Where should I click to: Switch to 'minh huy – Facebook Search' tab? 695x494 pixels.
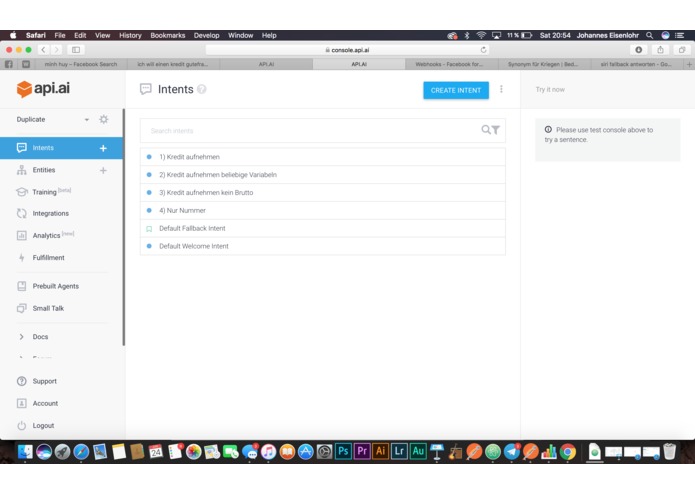[x=80, y=64]
